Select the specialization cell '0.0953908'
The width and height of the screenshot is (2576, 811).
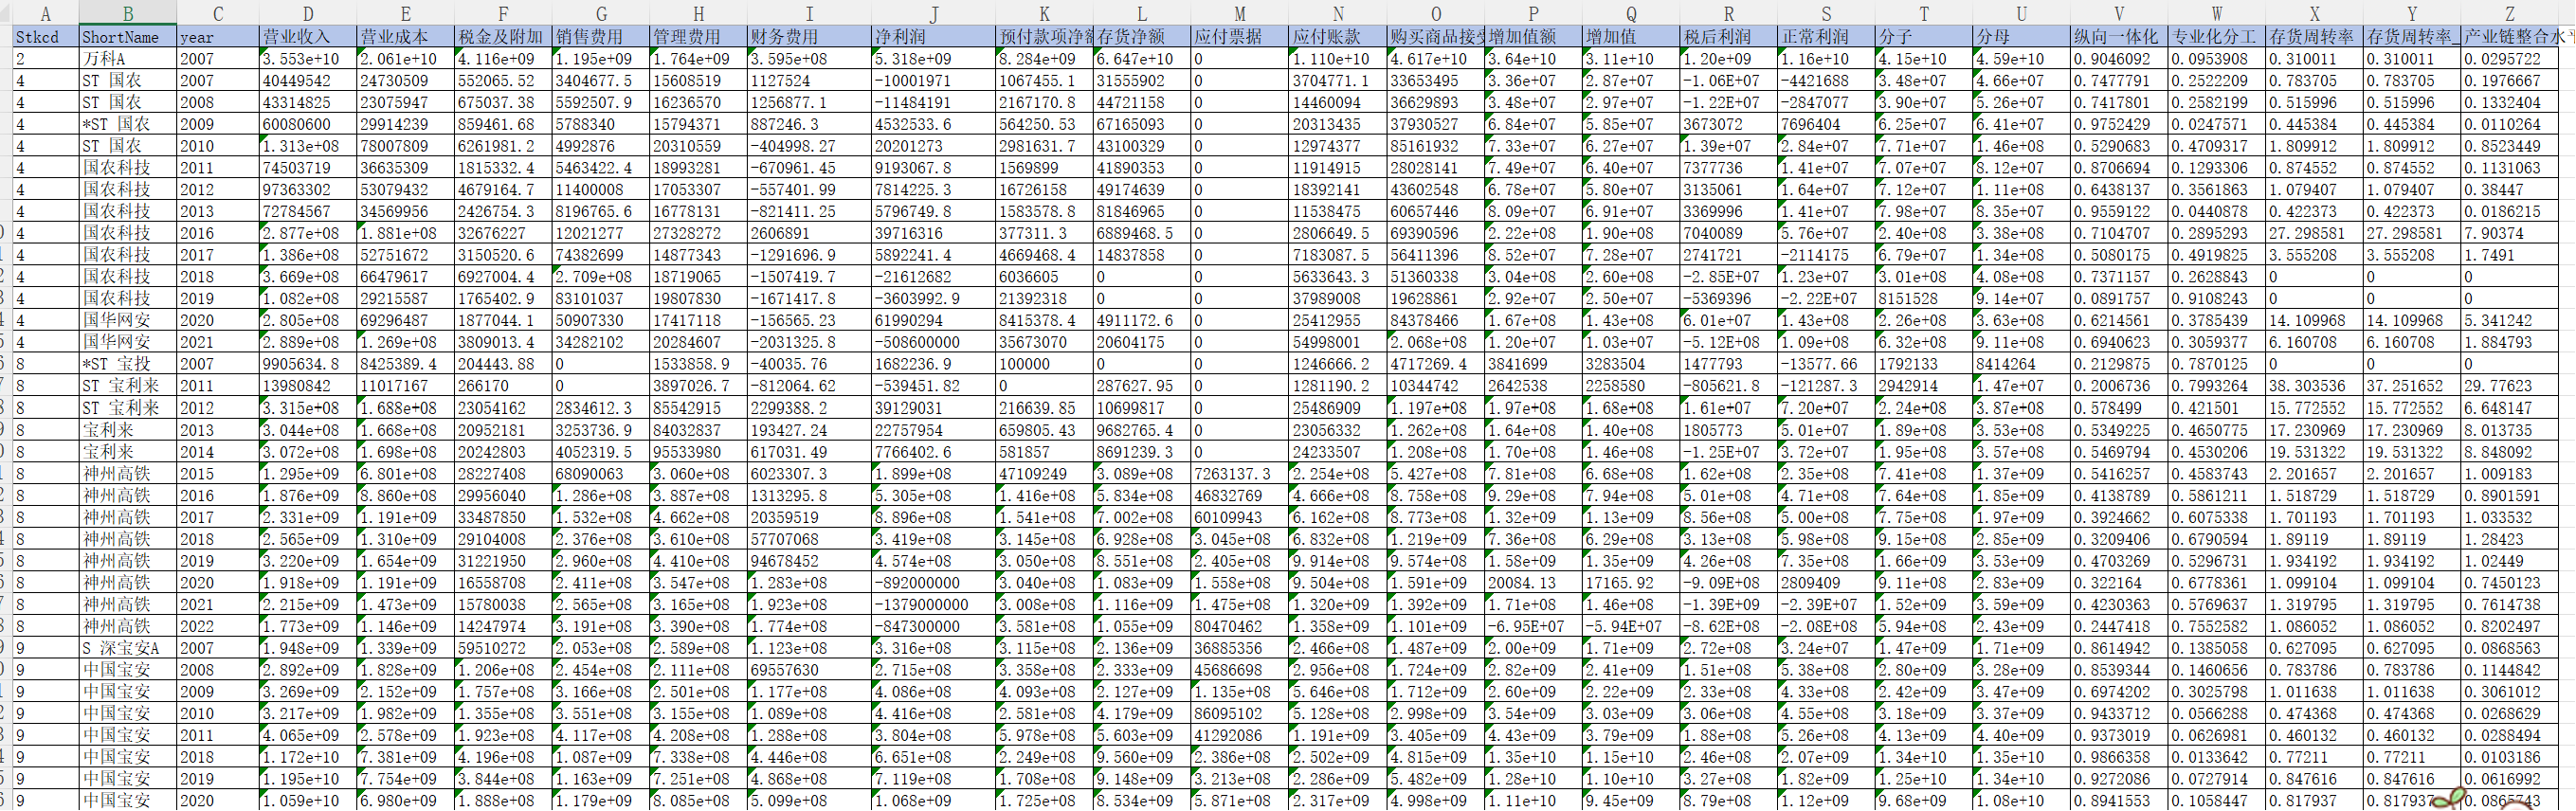(x=2216, y=59)
